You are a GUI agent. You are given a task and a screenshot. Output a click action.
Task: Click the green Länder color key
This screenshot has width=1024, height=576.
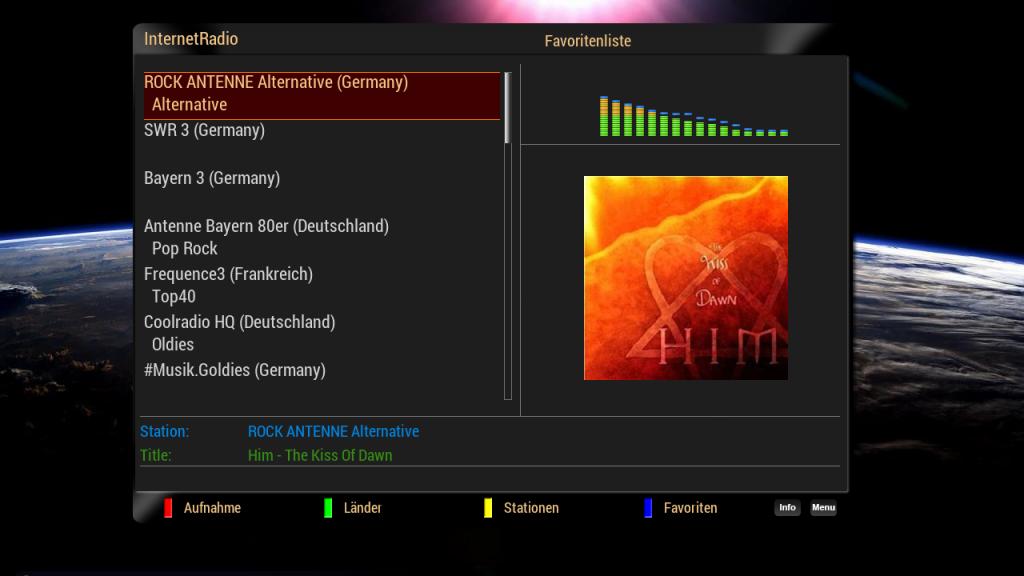click(328, 508)
